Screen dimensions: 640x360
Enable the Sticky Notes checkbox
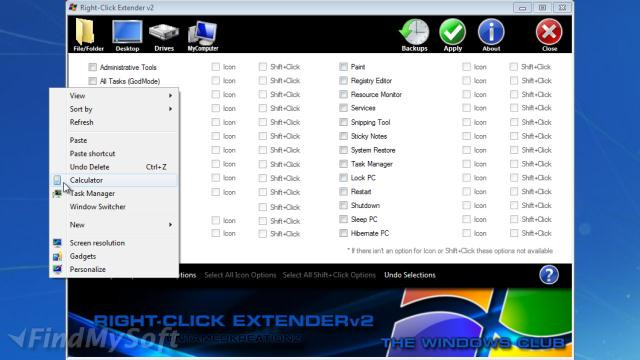pos(343,136)
